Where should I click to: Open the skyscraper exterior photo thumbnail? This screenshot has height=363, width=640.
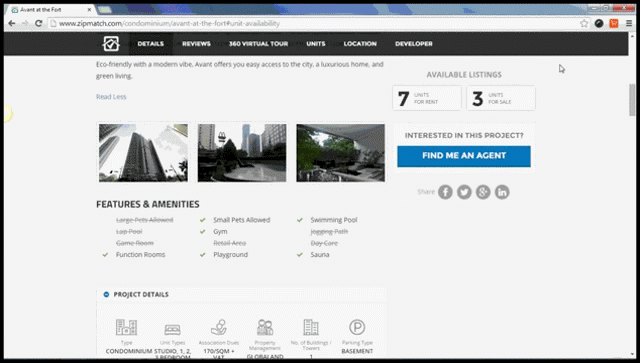(143, 153)
